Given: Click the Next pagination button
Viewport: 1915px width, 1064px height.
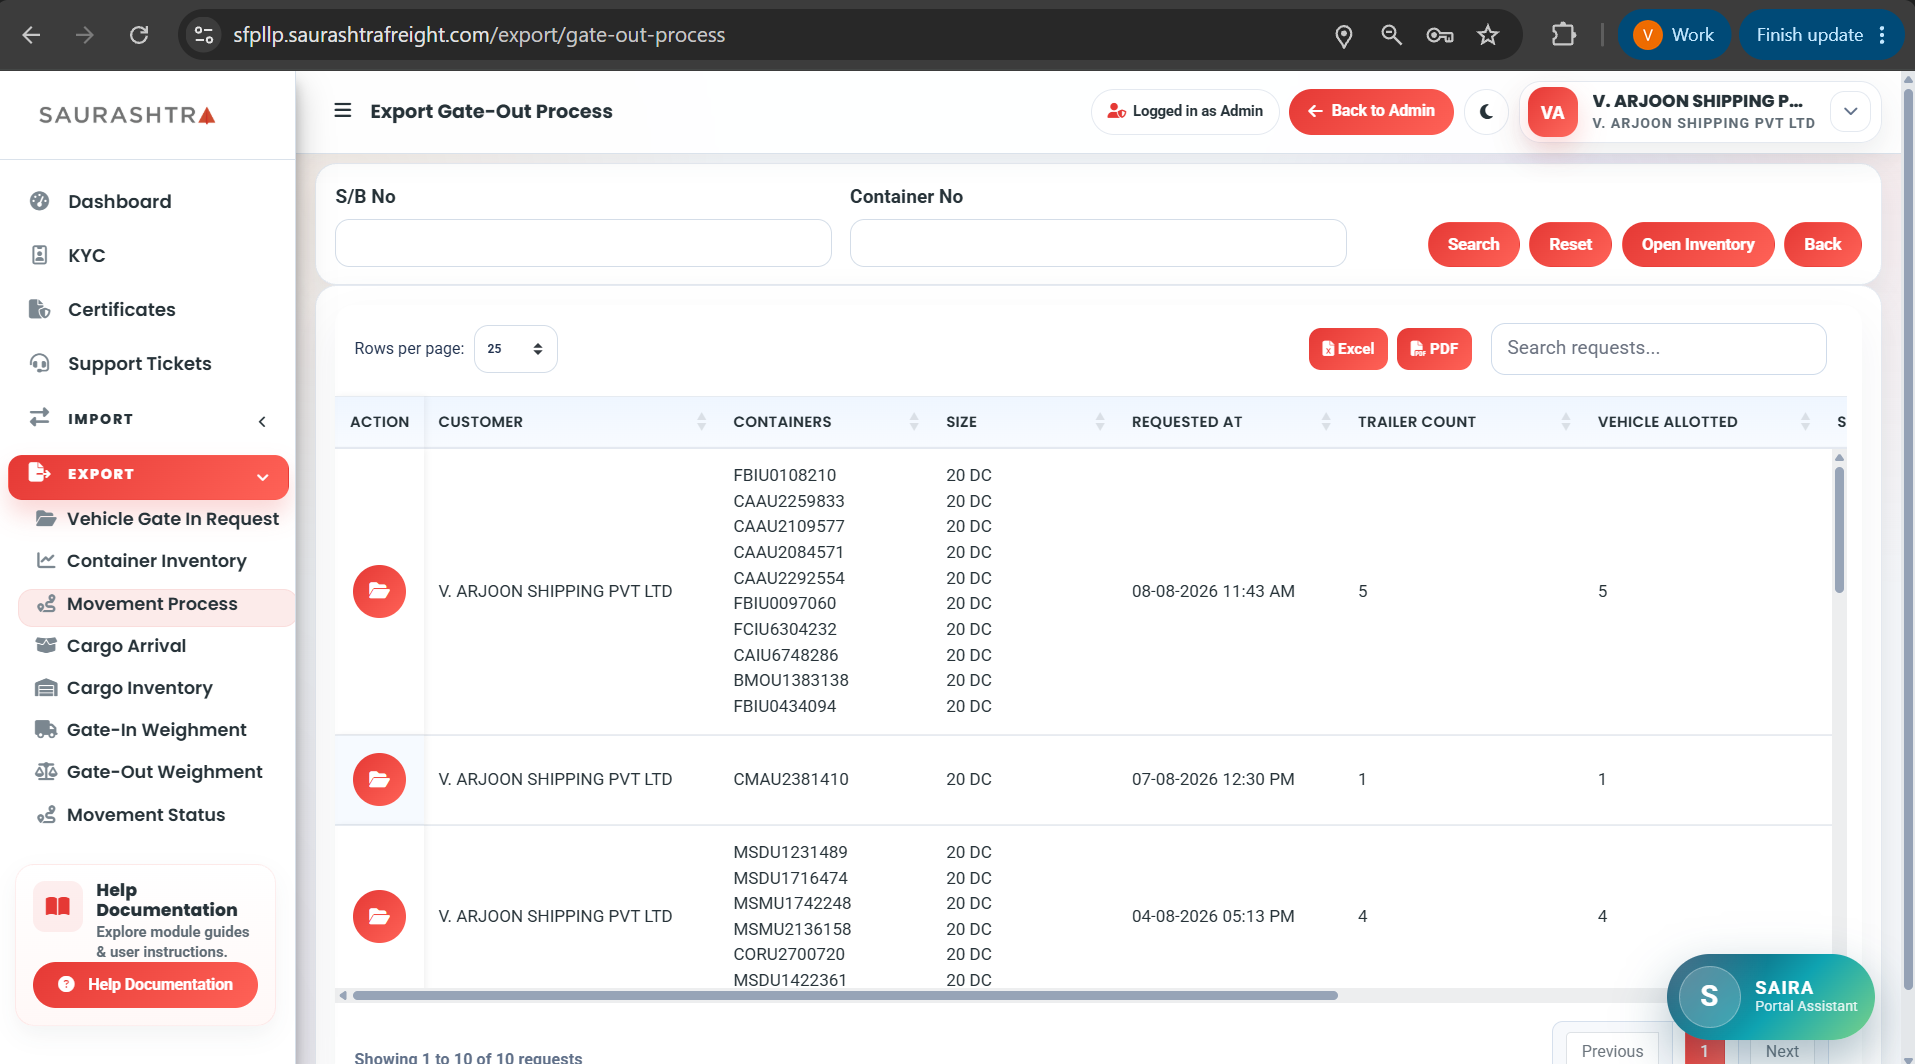Looking at the screenshot, I should click(1782, 1051).
